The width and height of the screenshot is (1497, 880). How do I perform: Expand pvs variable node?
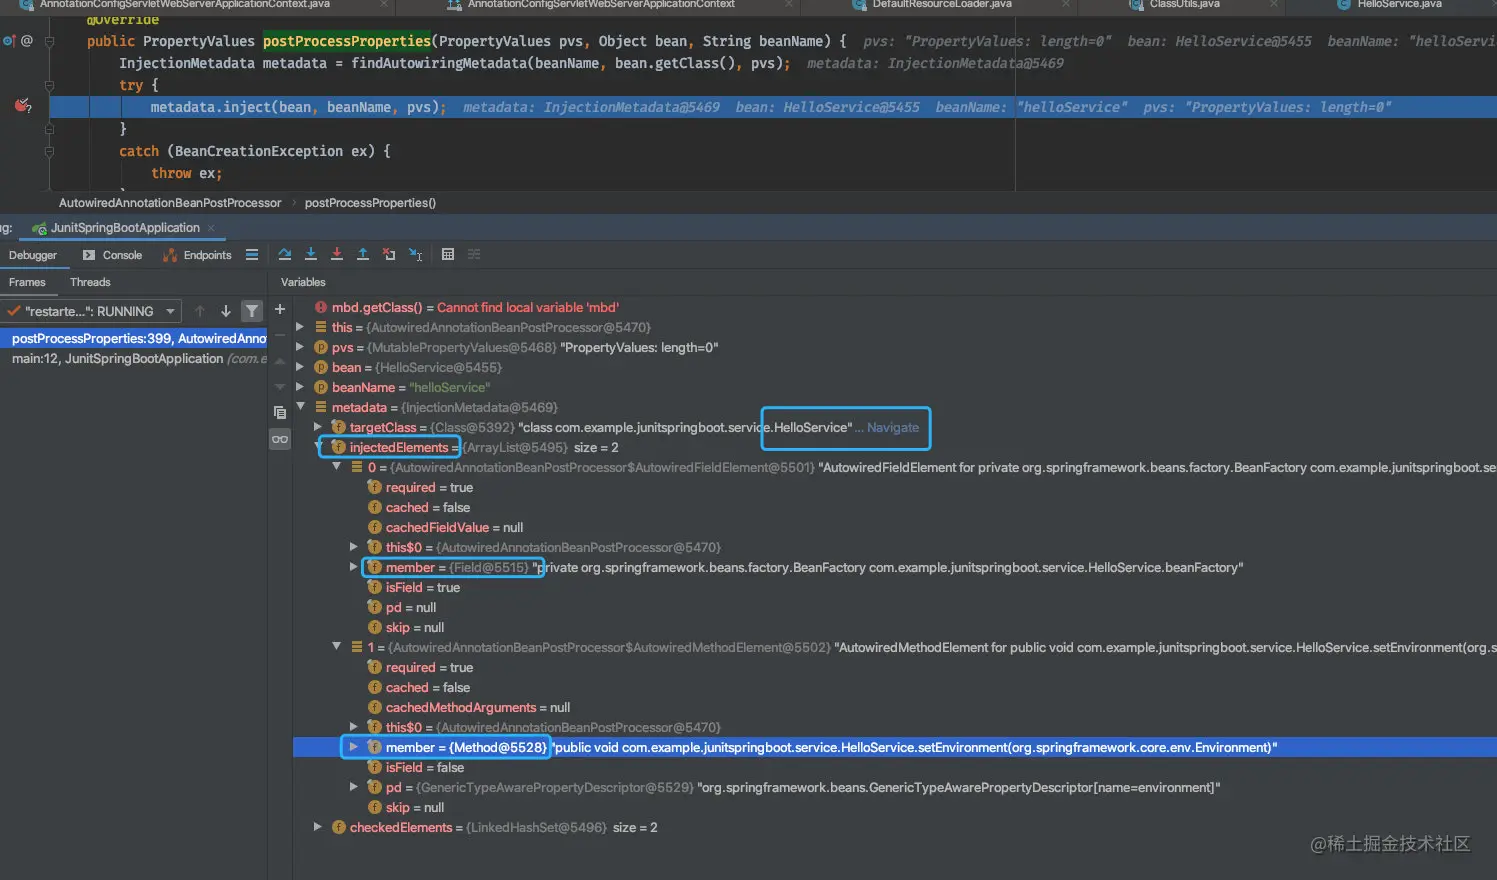(x=299, y=347)
